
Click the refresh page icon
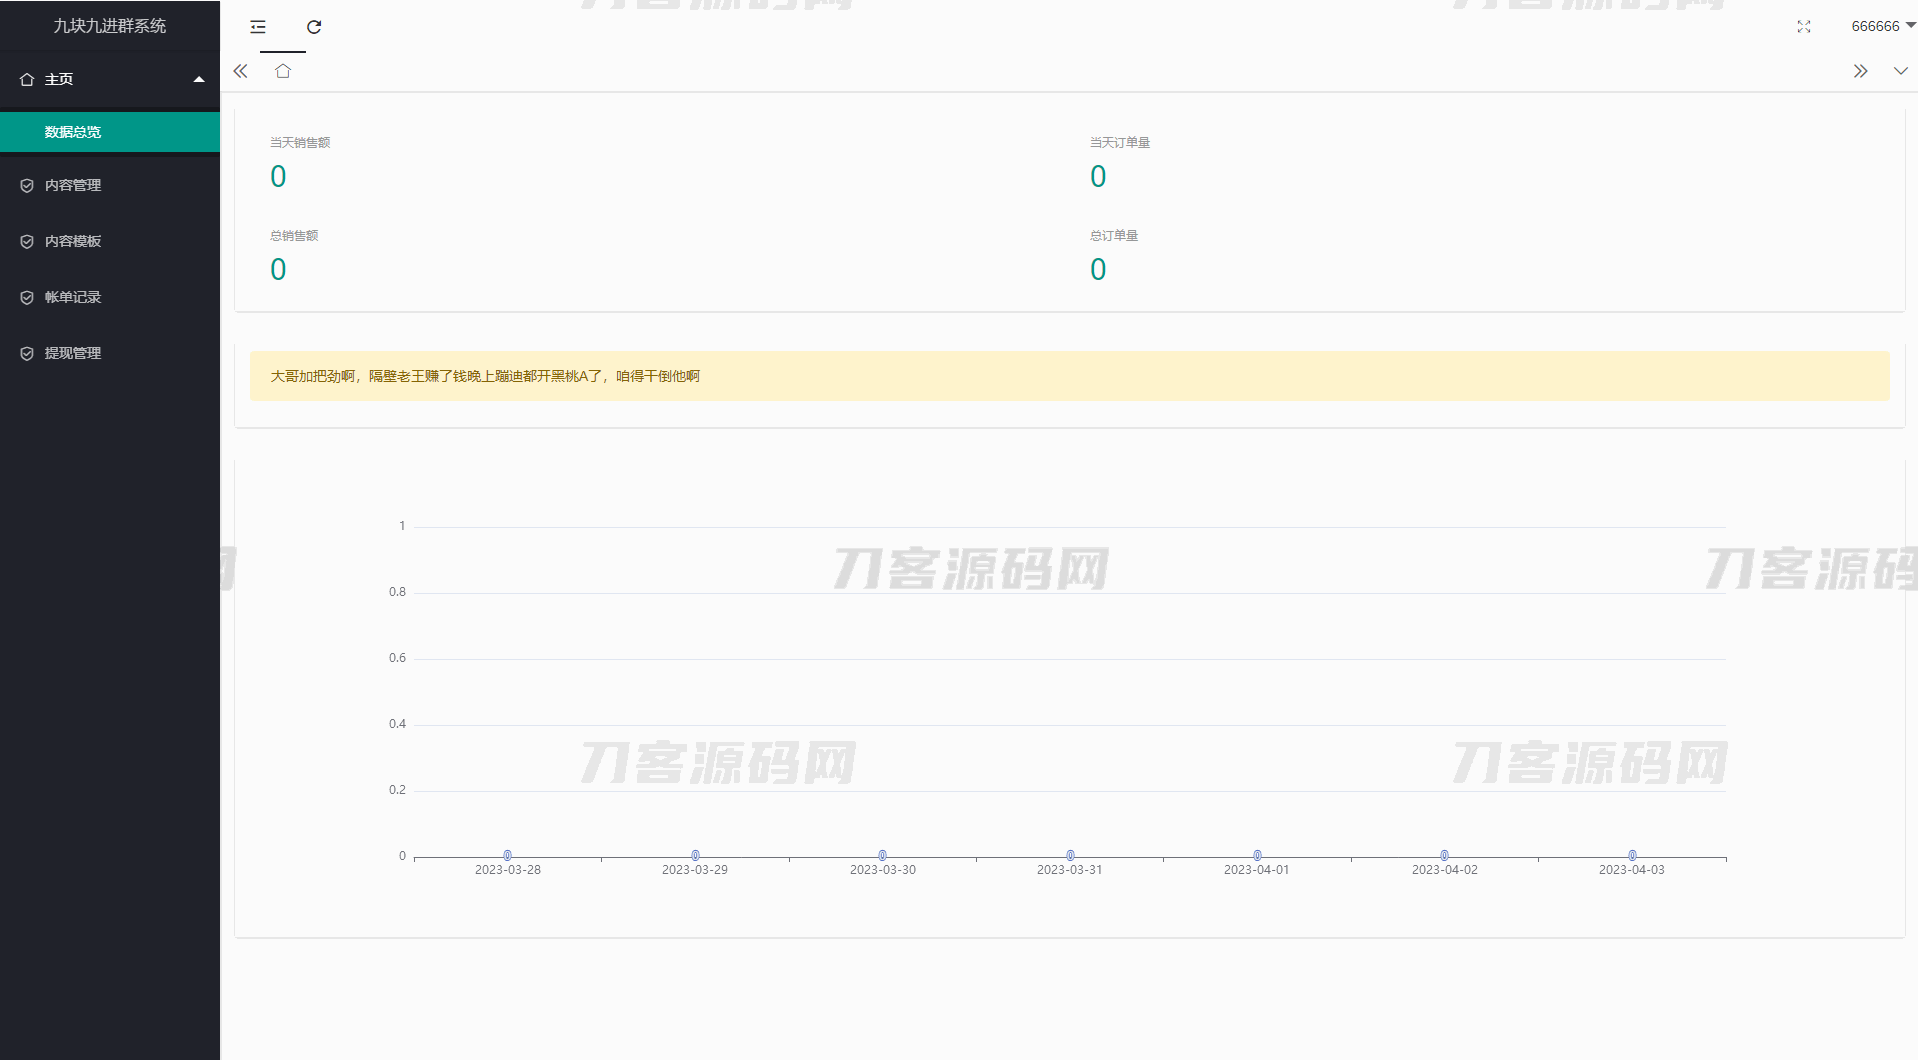(314, 27)
